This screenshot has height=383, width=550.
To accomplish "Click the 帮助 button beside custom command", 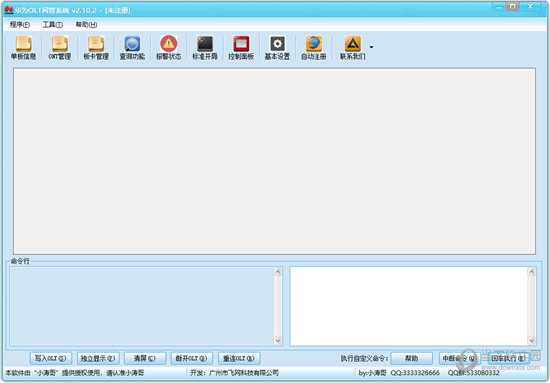I will (411, 358).
